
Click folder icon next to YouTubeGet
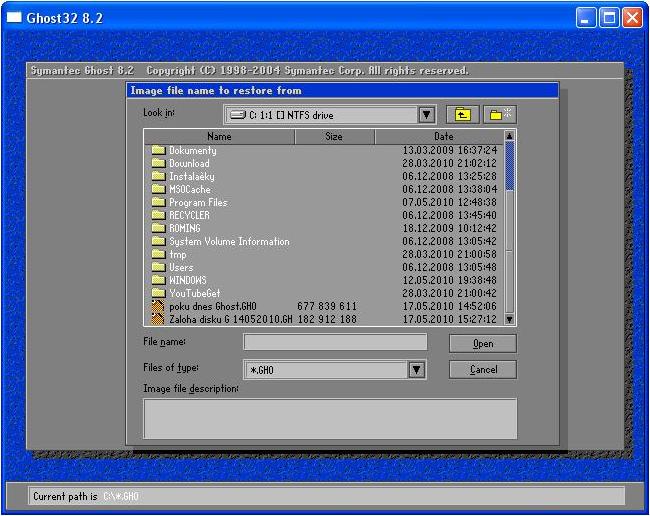(x=158, y=293)
